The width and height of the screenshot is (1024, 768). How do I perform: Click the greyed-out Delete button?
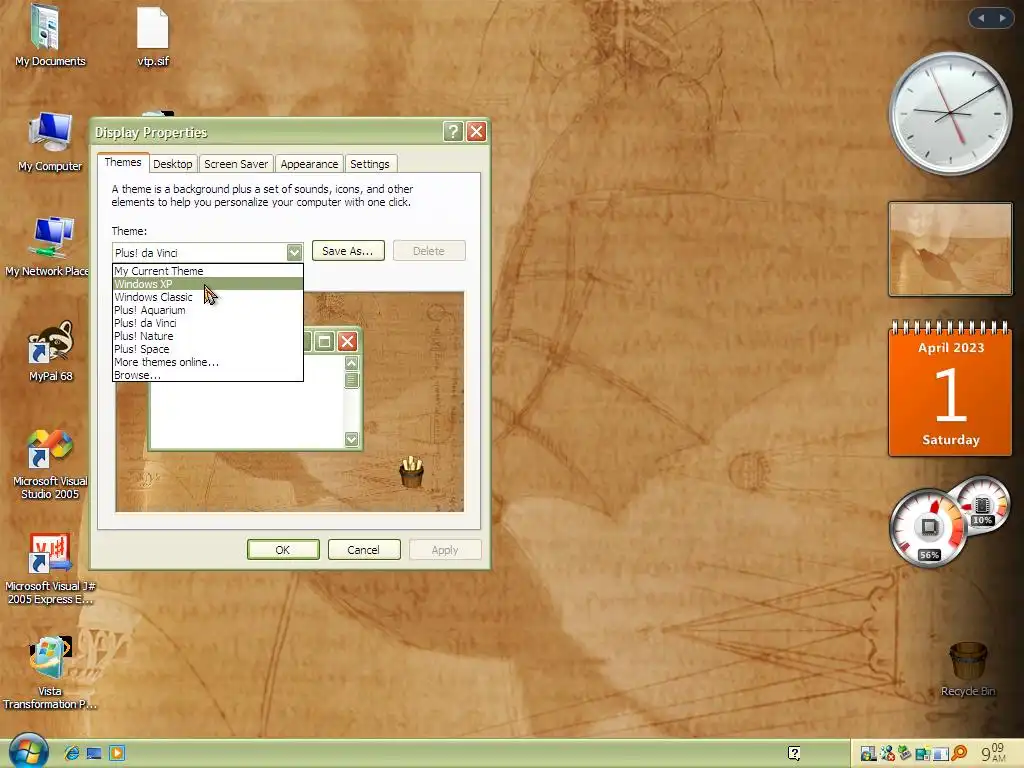pos(429,251)
